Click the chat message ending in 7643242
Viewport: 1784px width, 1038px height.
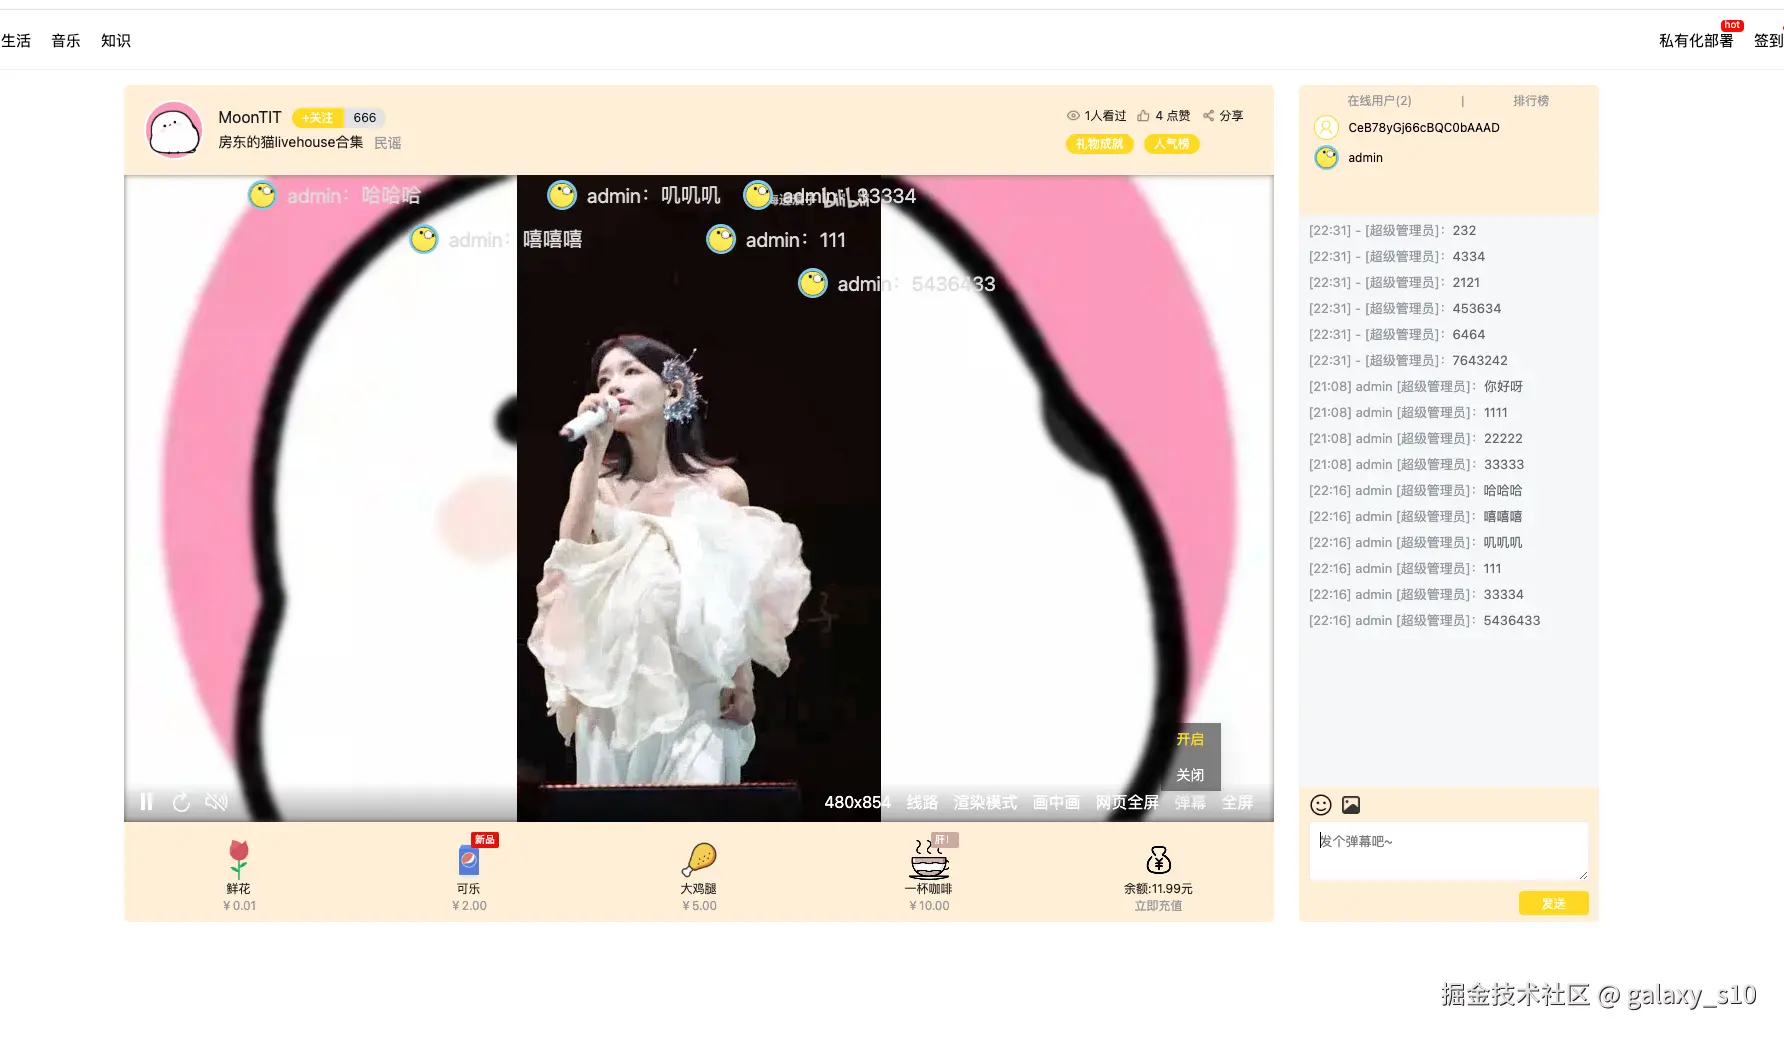coord(1408,361)
